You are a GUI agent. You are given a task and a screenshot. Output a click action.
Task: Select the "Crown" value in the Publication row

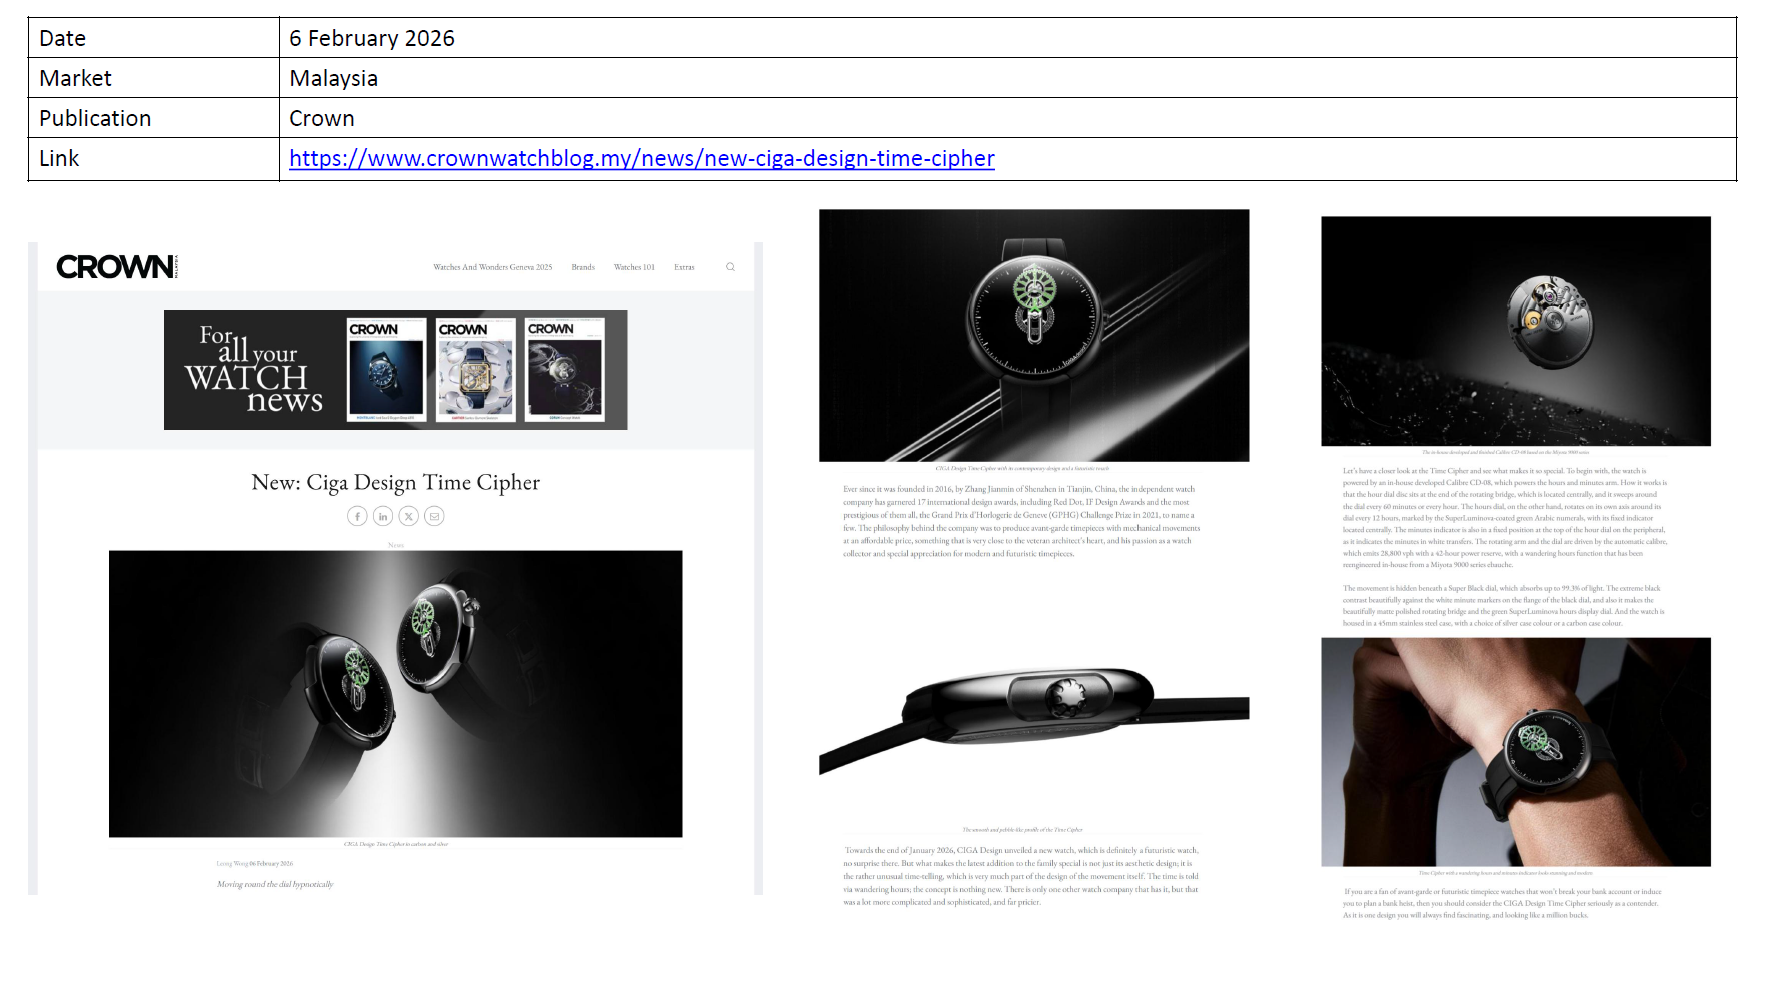[322, 118]
